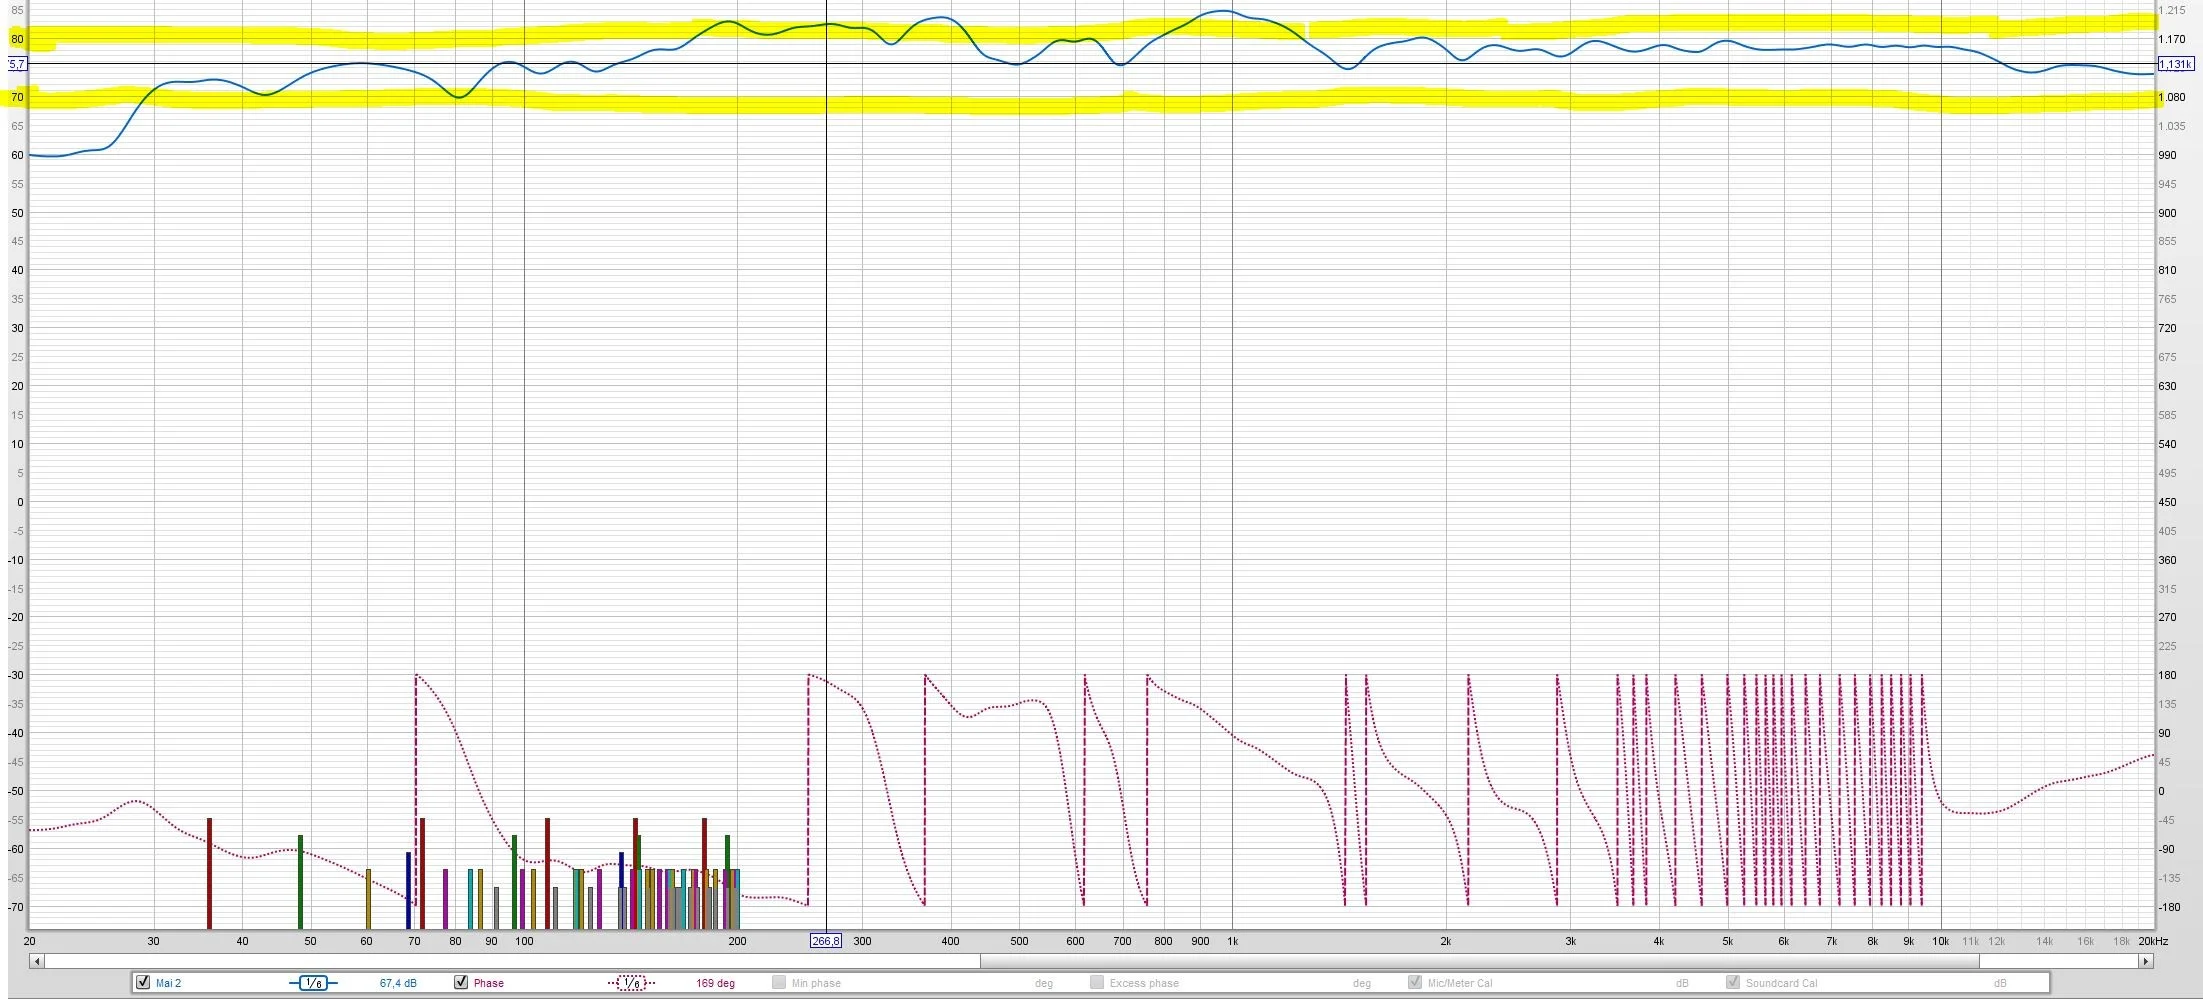The height and width of the screenshot is (999, 2203).
Task: Select the 67,4 dB level readout
Action: click(x=398, y=983)
